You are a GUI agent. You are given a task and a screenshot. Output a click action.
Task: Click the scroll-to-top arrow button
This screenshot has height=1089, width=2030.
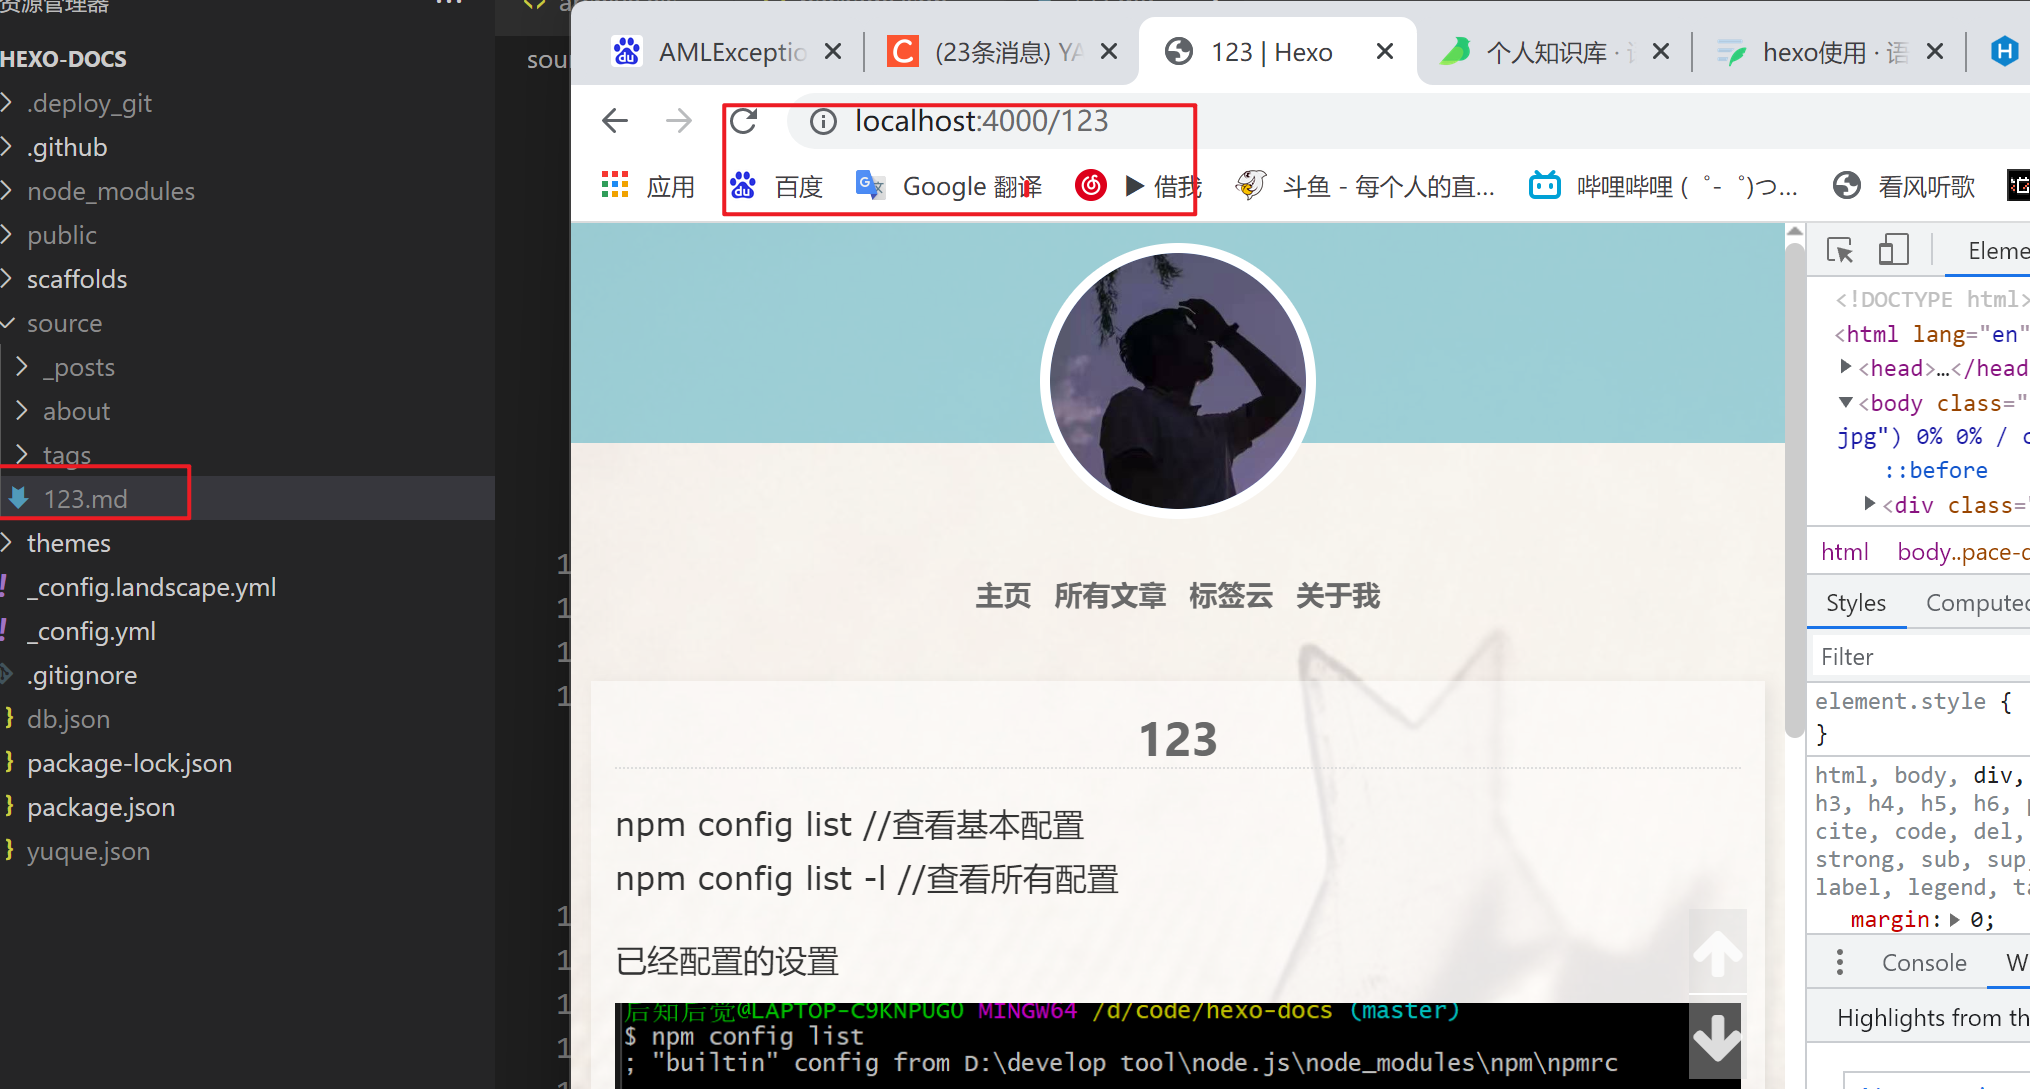tap(1717, 952)
